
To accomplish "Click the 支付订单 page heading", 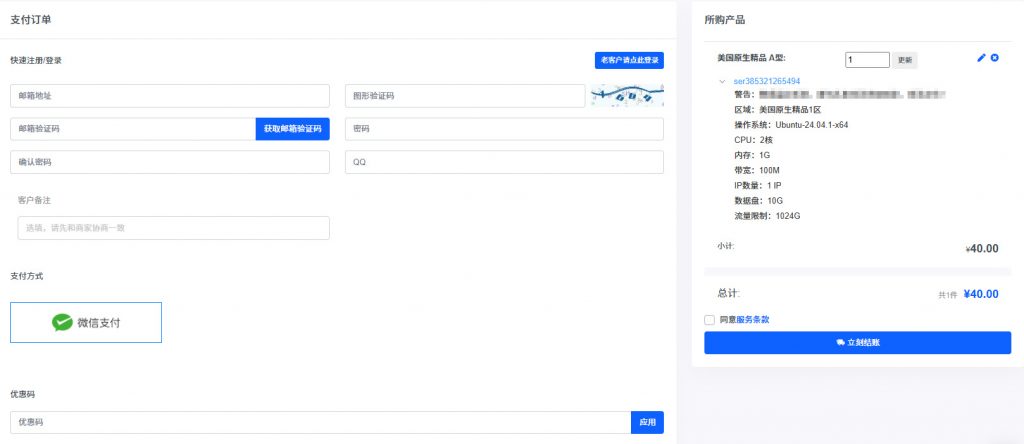I will [31, 20].
